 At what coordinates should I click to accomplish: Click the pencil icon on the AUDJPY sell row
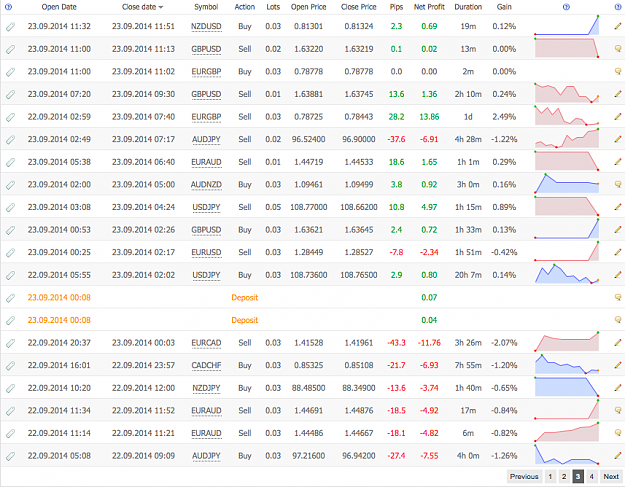pos(618,139)
